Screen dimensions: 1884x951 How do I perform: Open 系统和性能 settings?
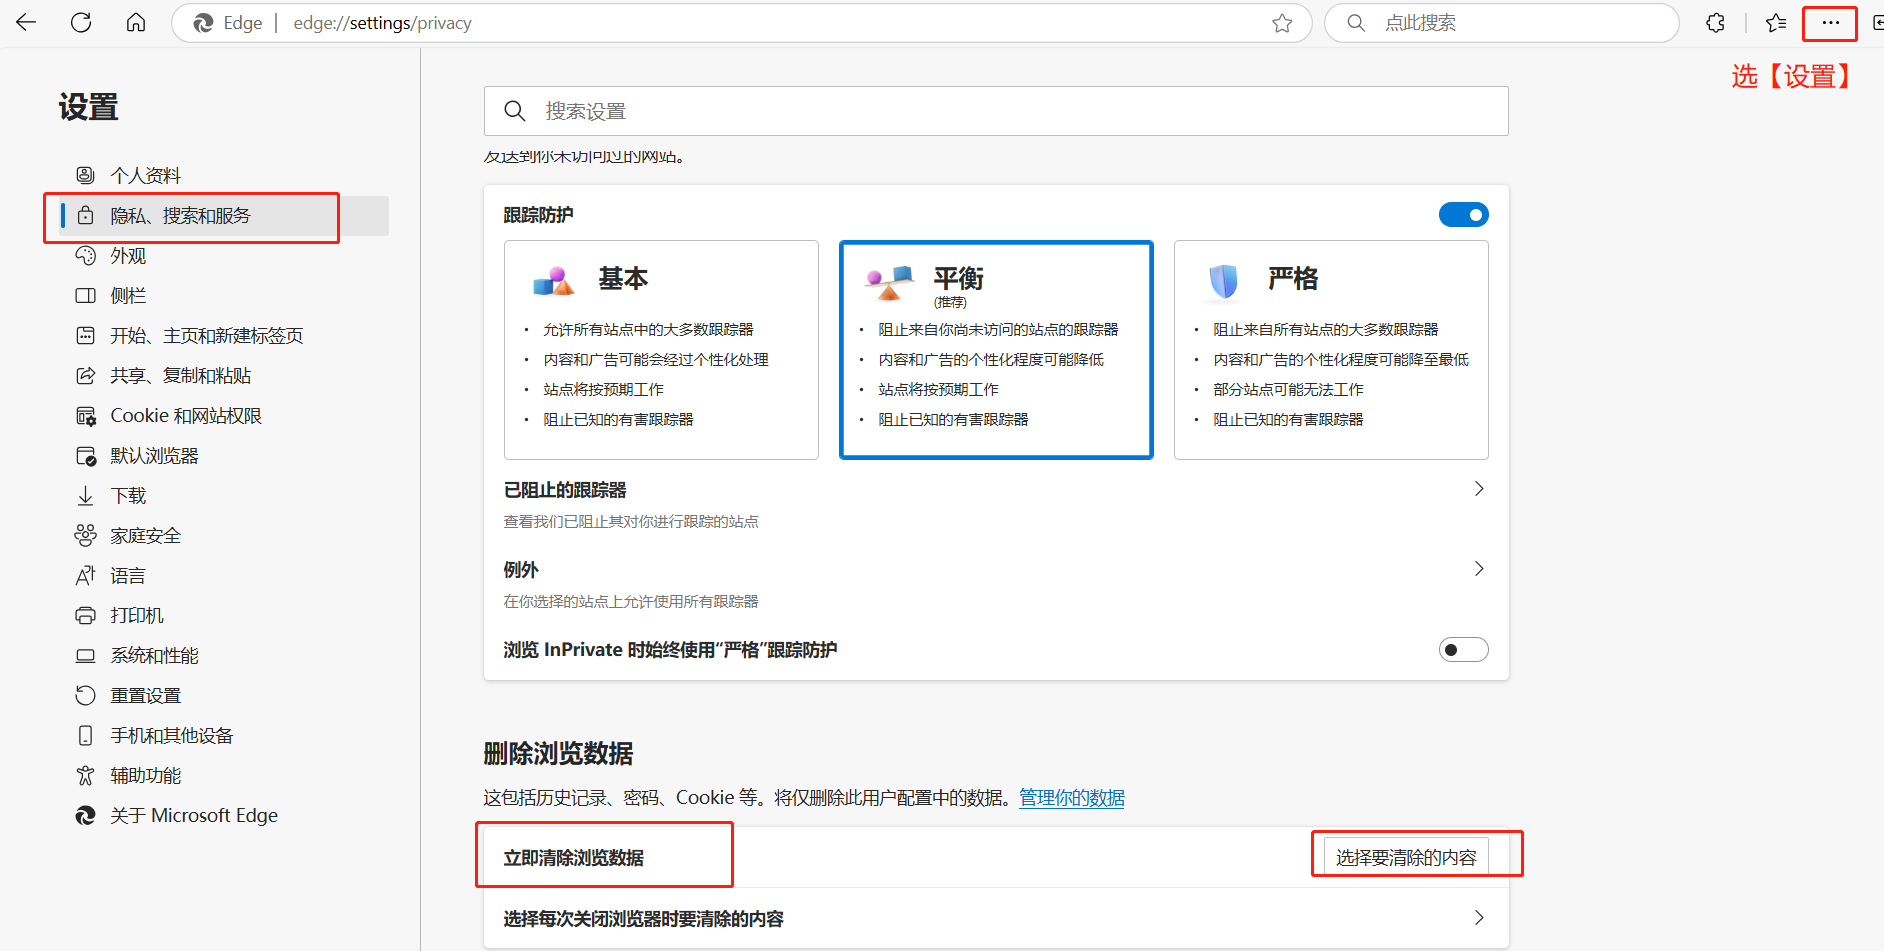(155, 655)
